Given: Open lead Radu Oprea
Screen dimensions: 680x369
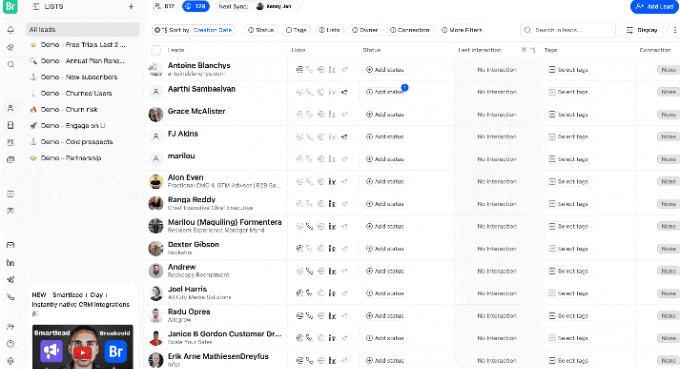Looking at the screenshot, I should pos(189,312).
